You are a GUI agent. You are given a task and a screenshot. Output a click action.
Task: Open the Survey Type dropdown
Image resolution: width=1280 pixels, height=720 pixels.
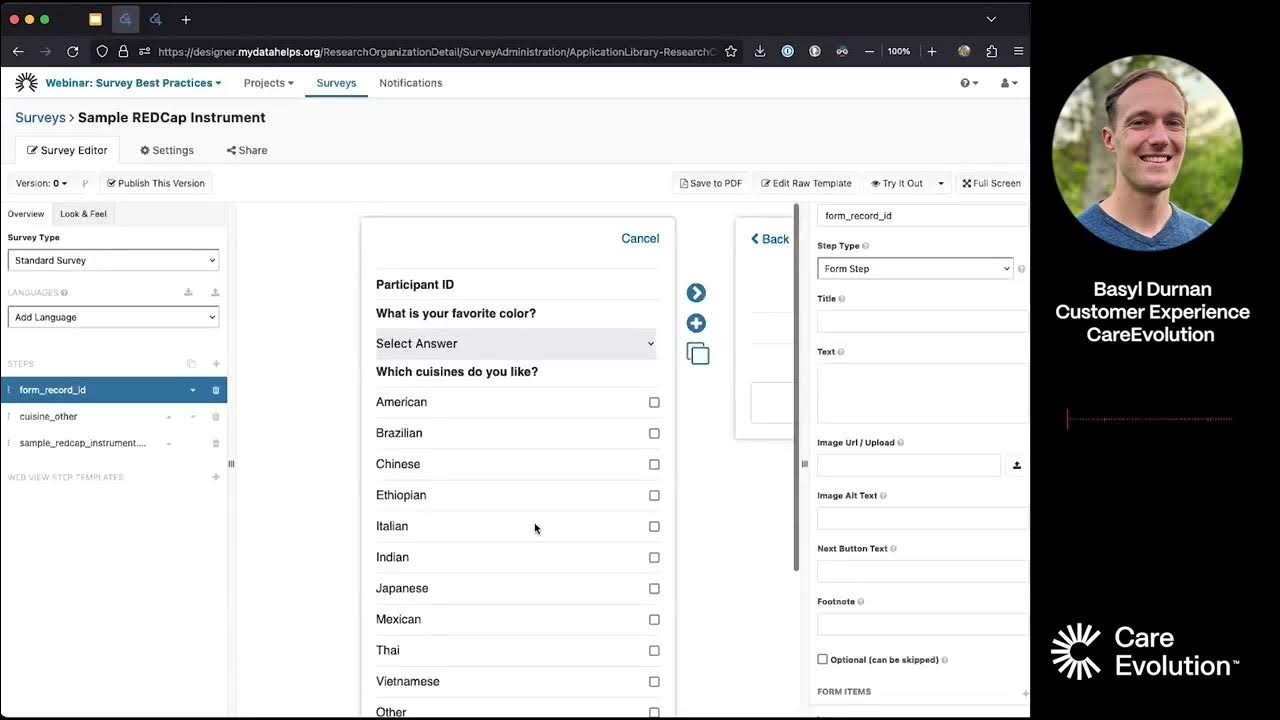click(113, 260)
